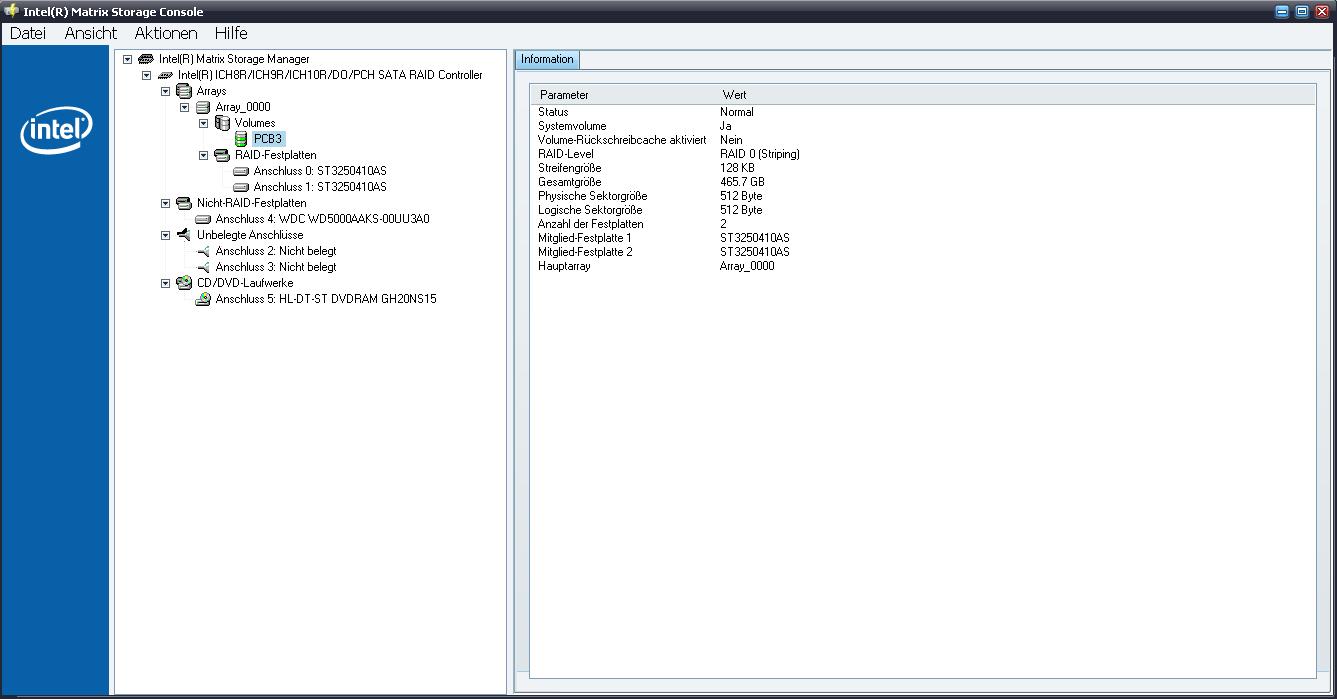Screen dimensions: 1337x699
Task: Click the disk icon for Anschluss 1
Action: point(241,187)
